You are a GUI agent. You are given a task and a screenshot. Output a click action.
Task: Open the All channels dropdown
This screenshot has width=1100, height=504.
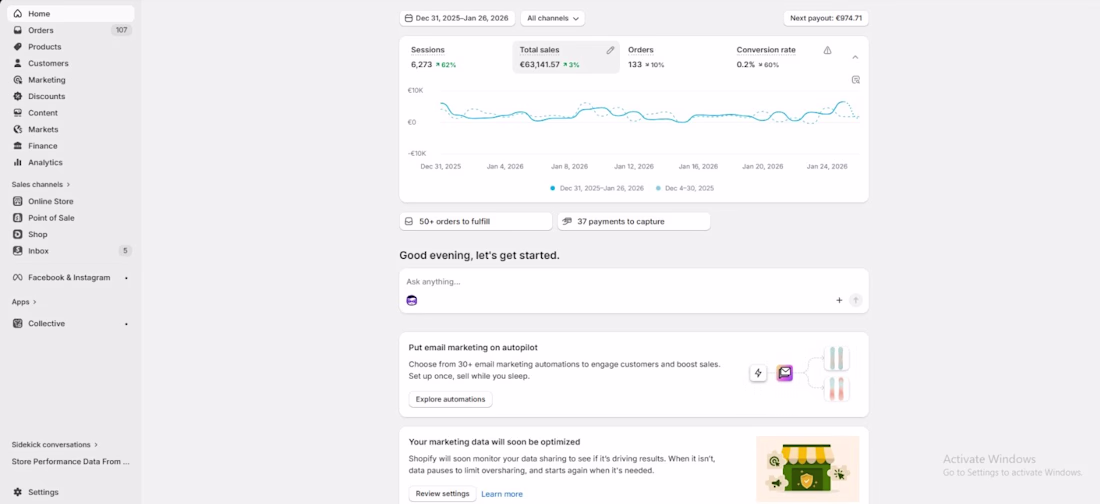(552, 18)
